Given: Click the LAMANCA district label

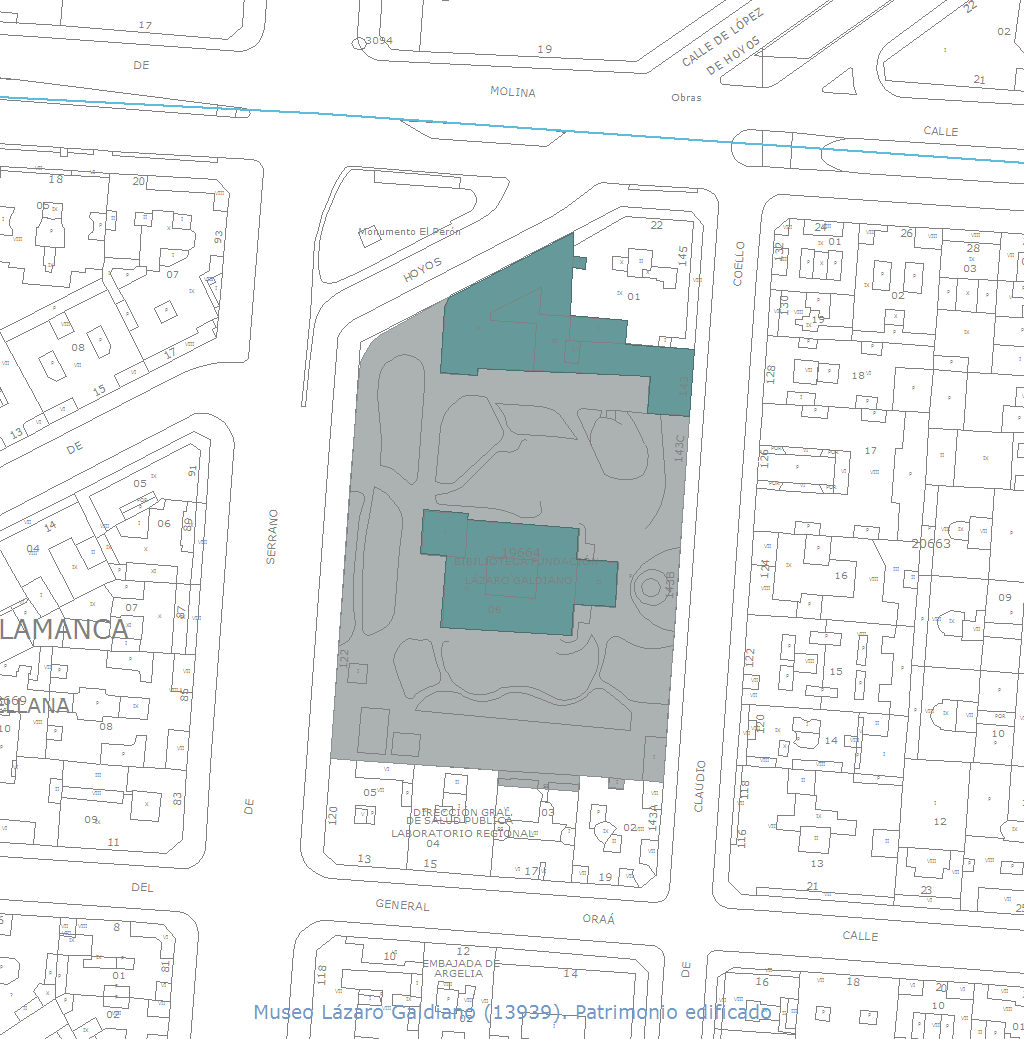Looking at the screenshot, I should (x=64, y=629).
